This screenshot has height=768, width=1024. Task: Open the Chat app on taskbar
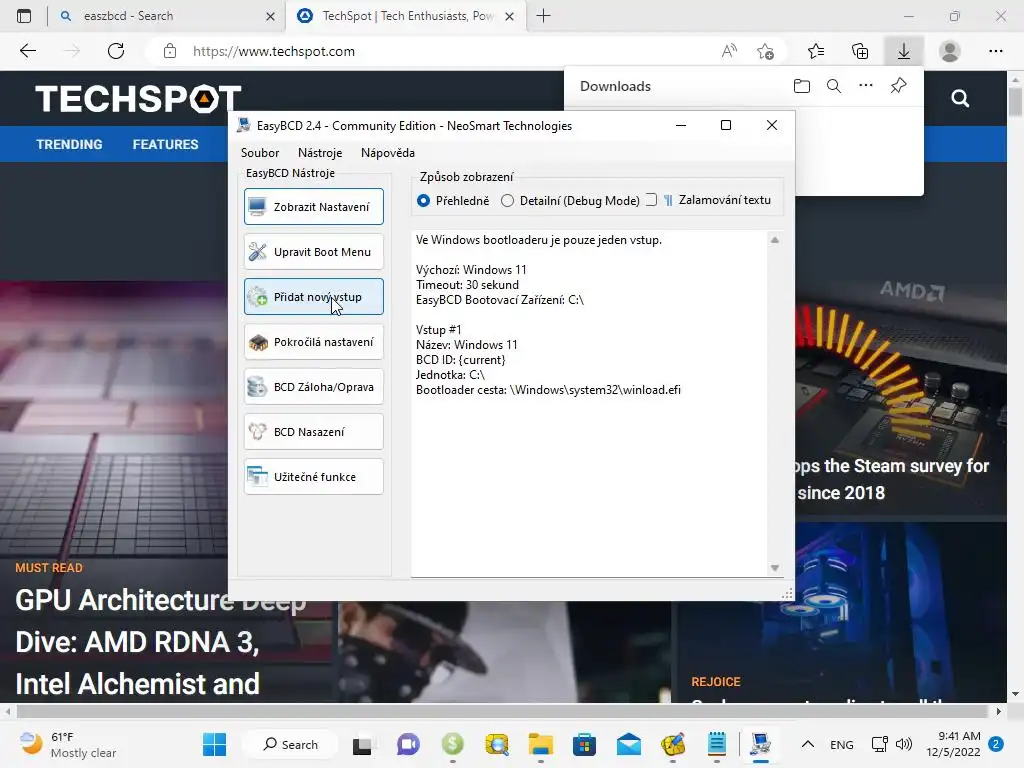pyautogui.click(x=408, y=744)
